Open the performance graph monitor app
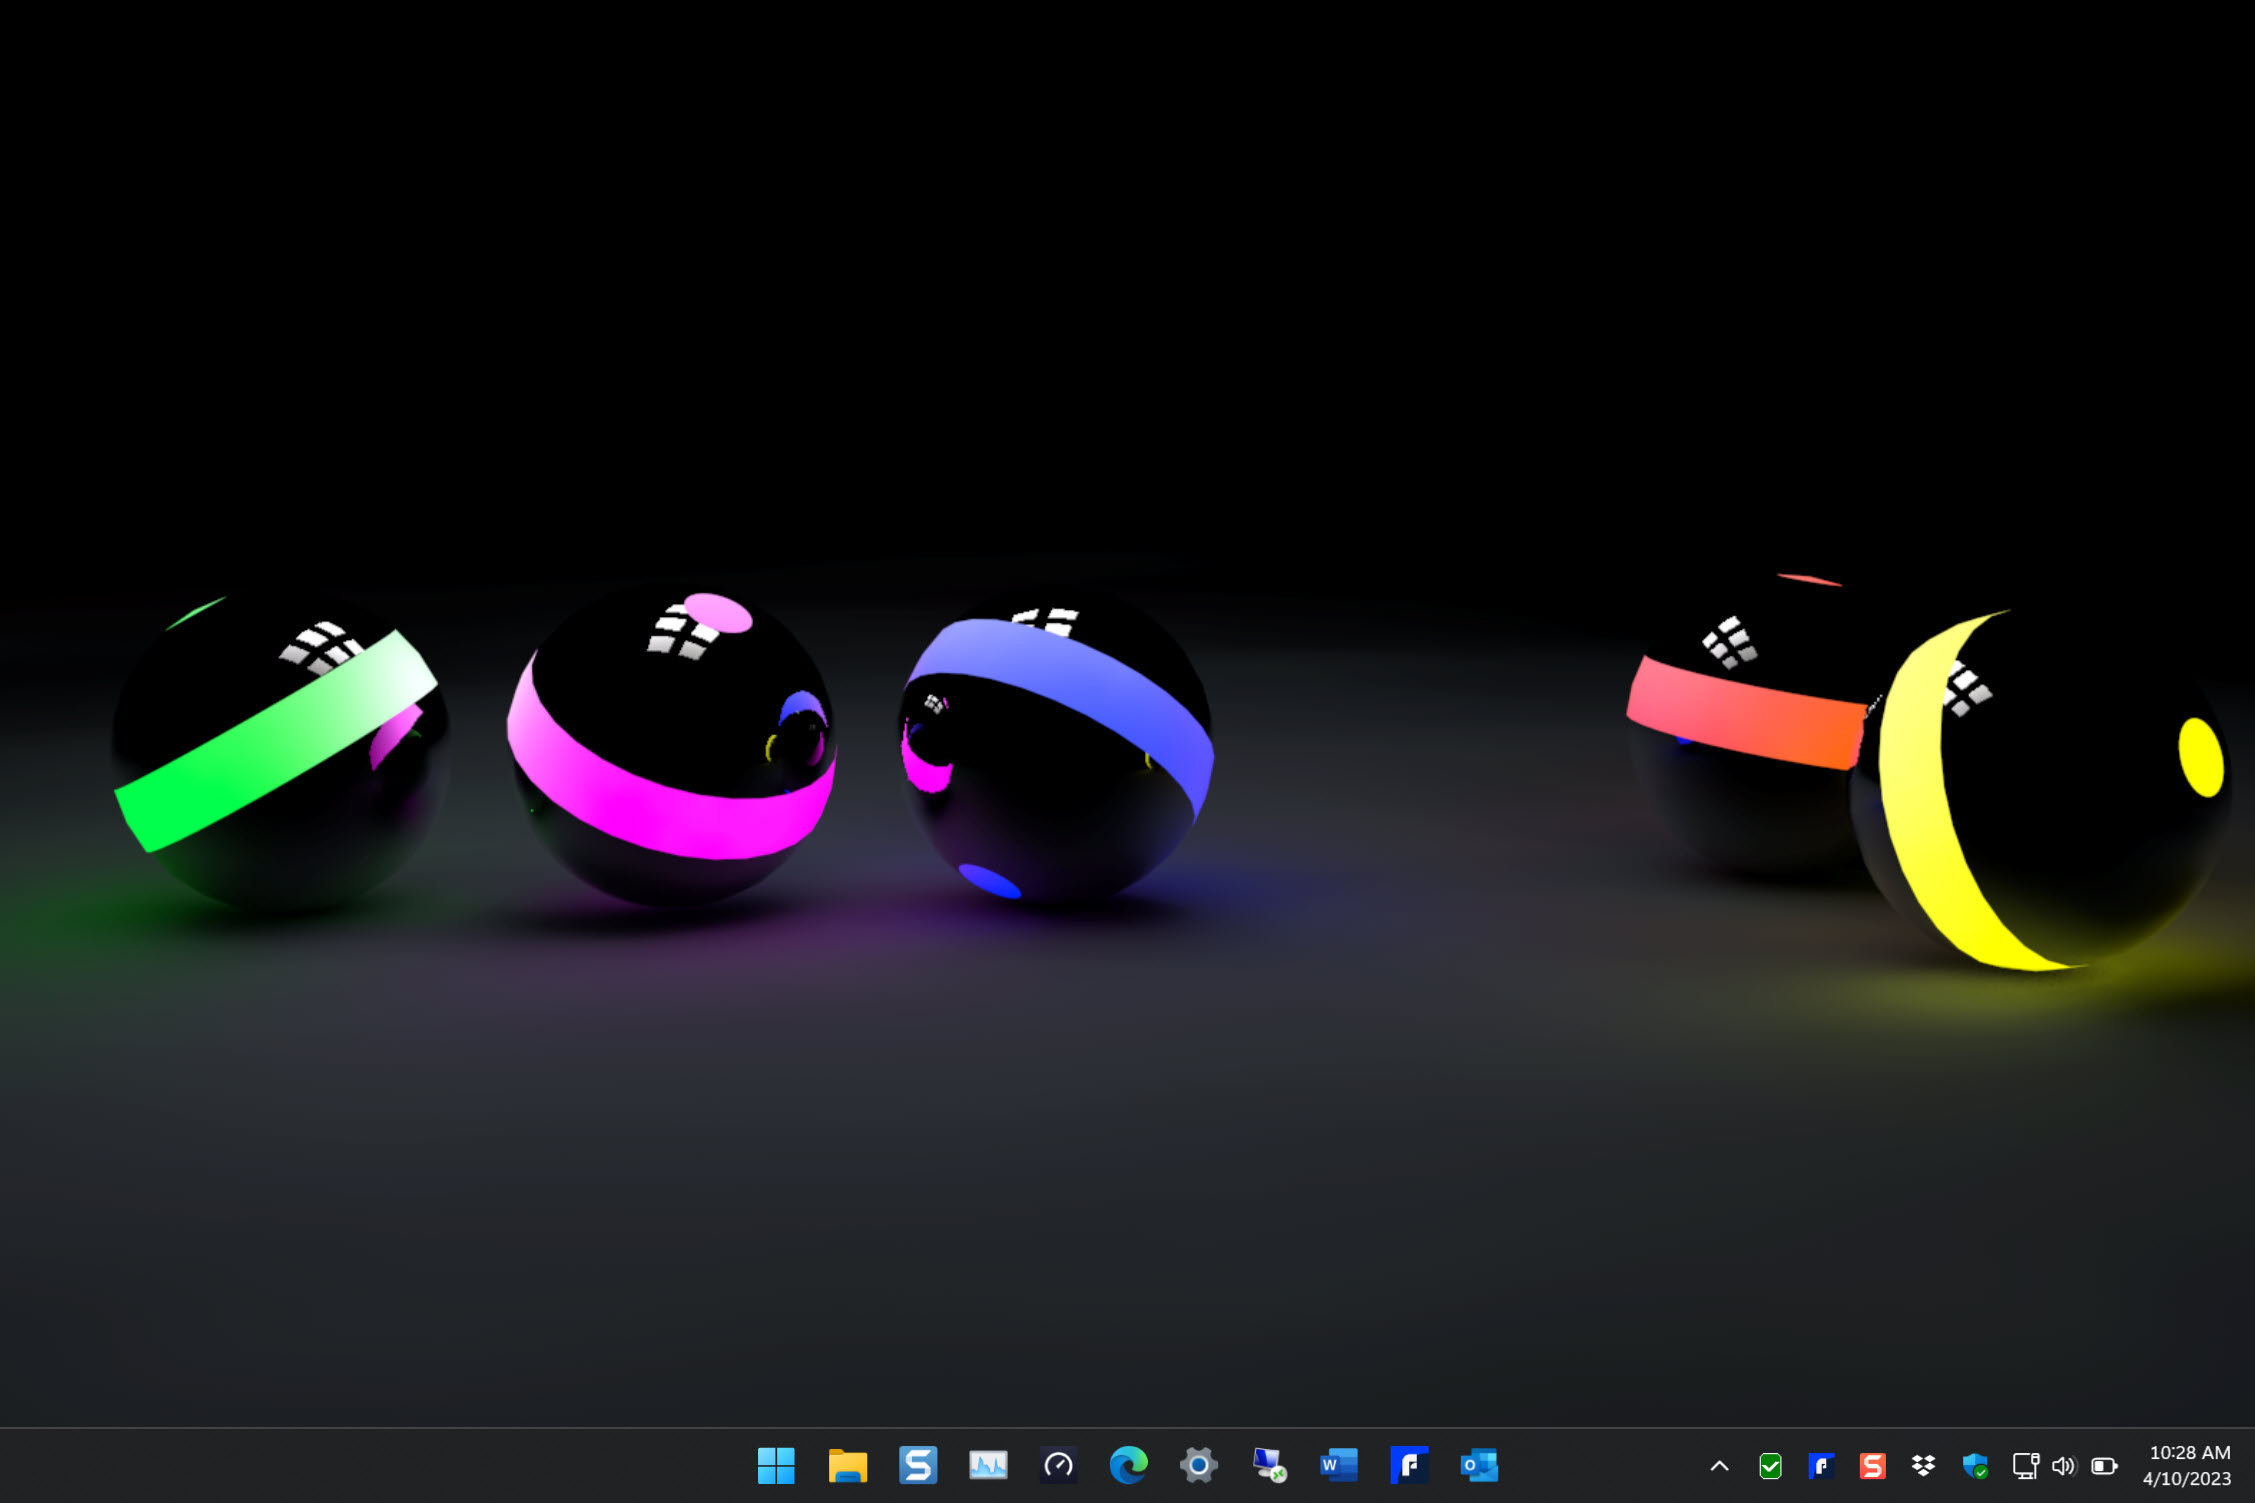Viewport: 2255px width, 1503px height. click(x=988, y=1466)
